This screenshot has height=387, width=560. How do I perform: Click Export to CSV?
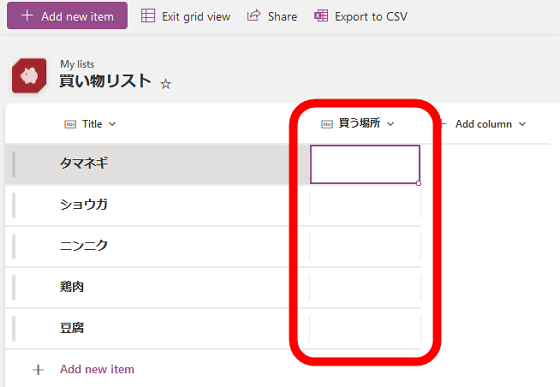[360, 16]
